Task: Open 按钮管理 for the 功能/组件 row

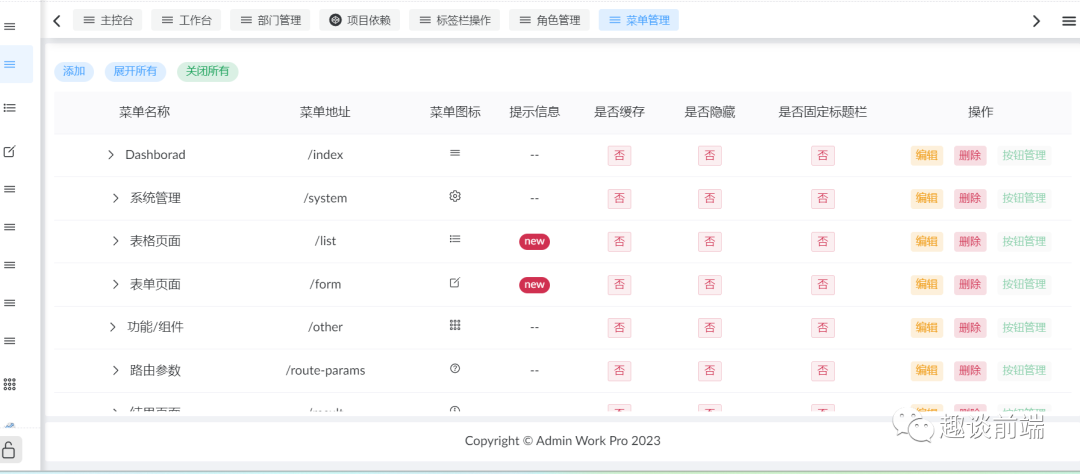Action: pyautogui.click(x=1024, y=328)
